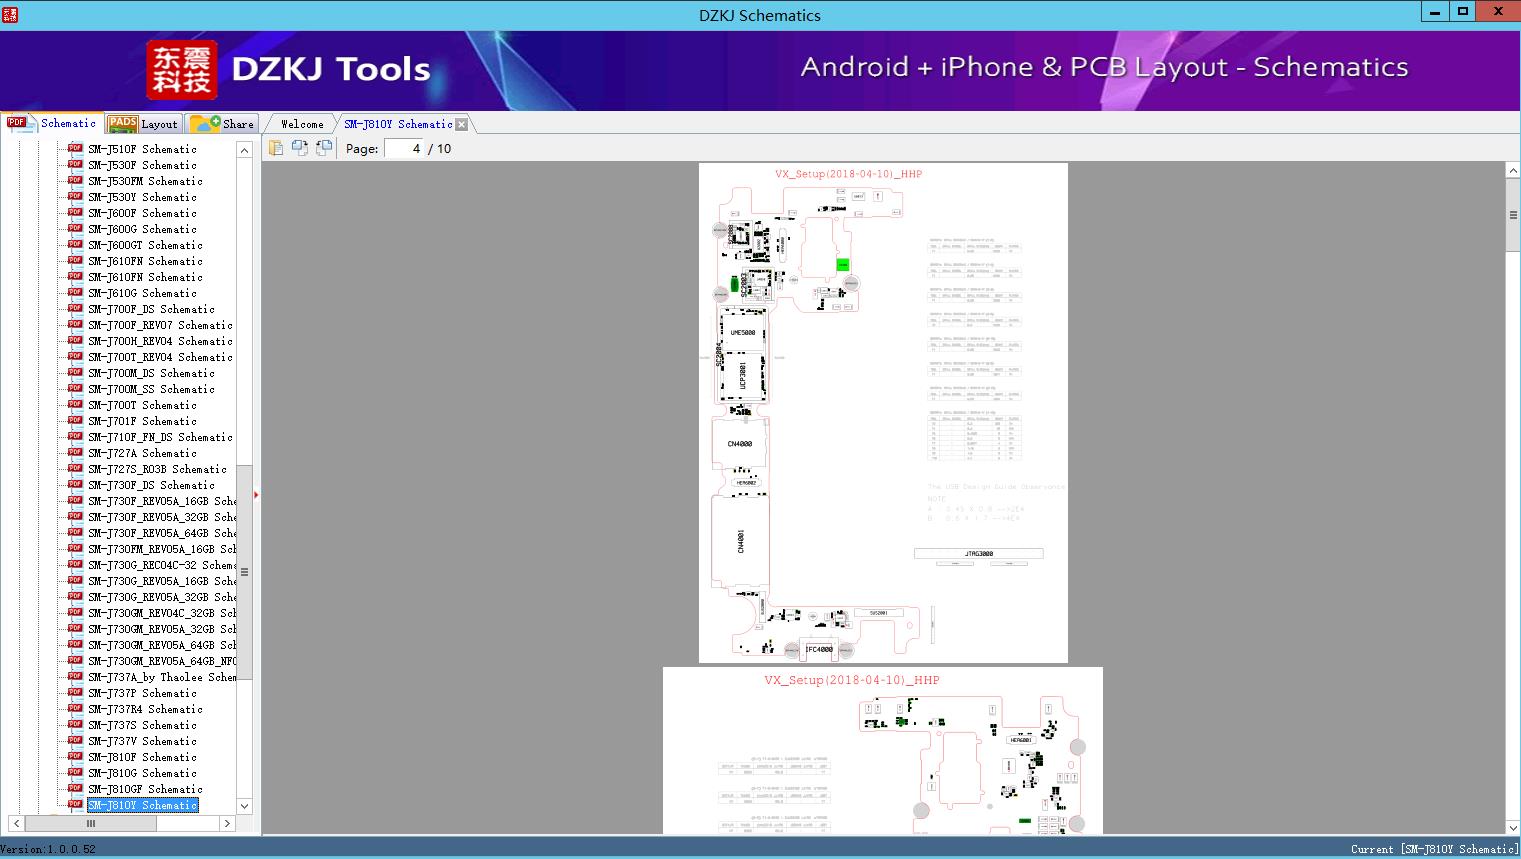
Task: Select SM-J700T_REV04 Schematic entry
Action: pos(160,357)
